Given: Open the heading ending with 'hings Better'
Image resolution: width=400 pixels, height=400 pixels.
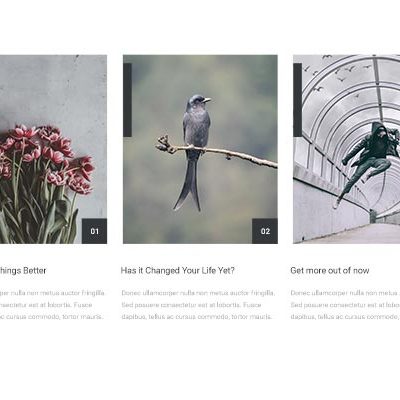Looking at the screenshot, I should [x=23, y=270].
